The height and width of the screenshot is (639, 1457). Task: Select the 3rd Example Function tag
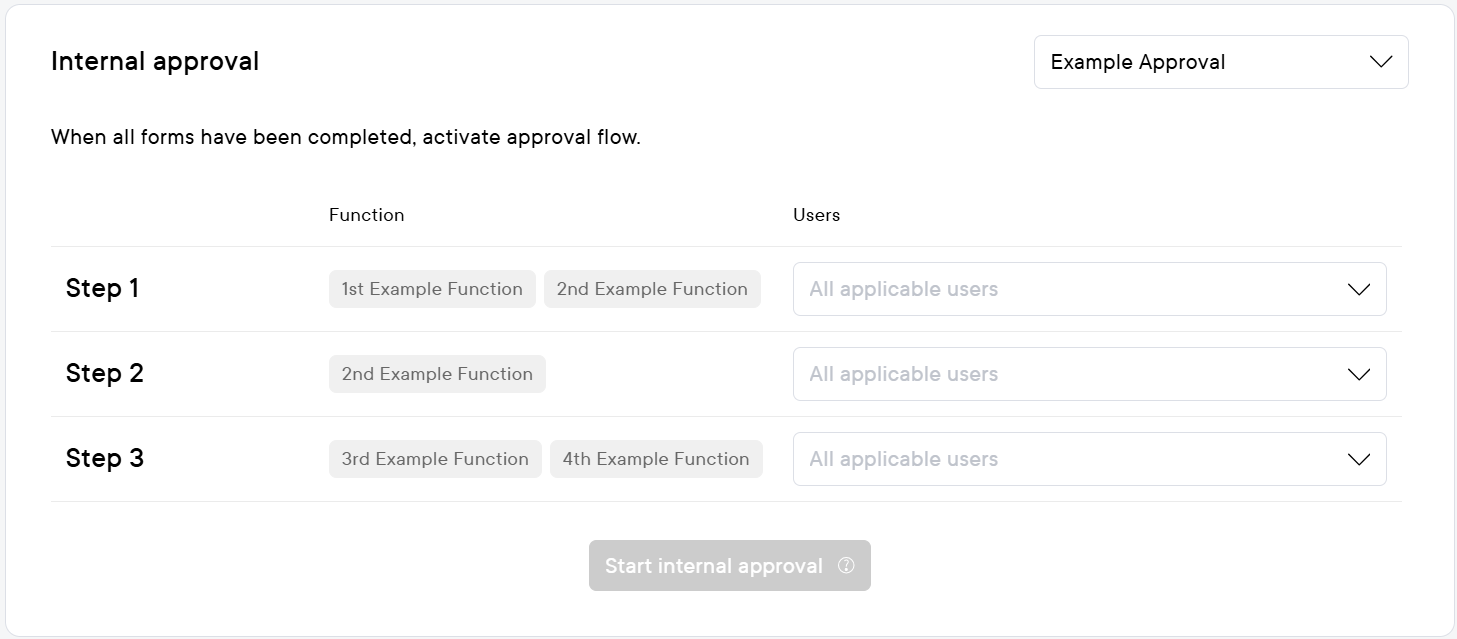435,459
